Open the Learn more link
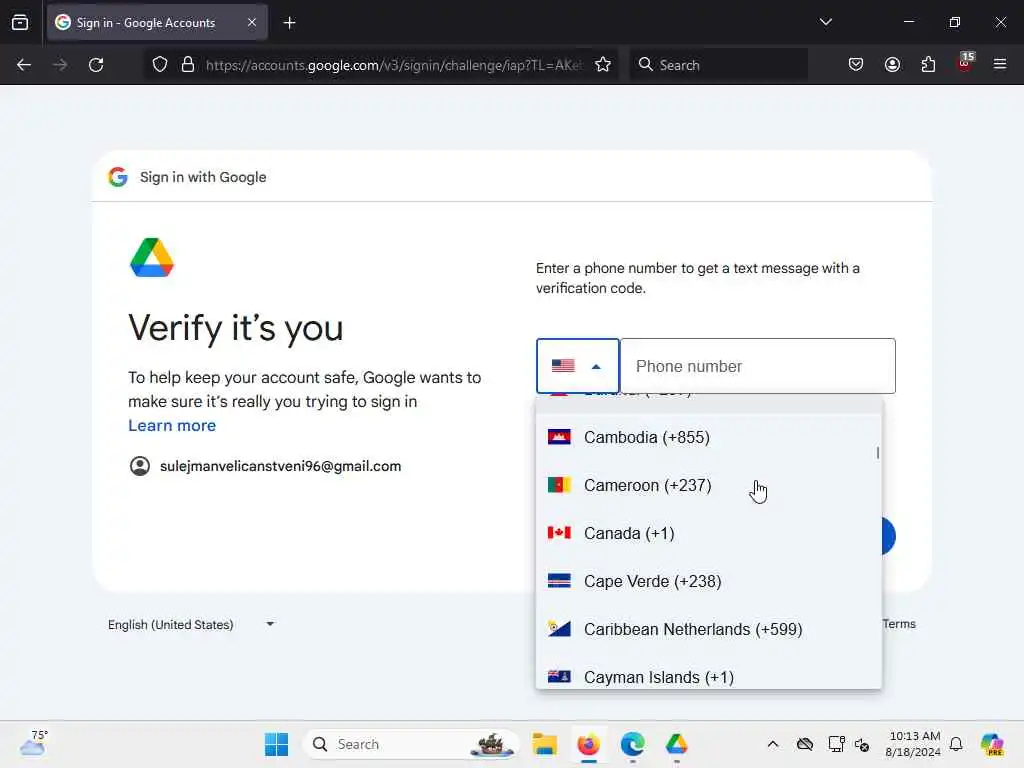This screenshot has width=1024, height=768. [x=172, y=426]
